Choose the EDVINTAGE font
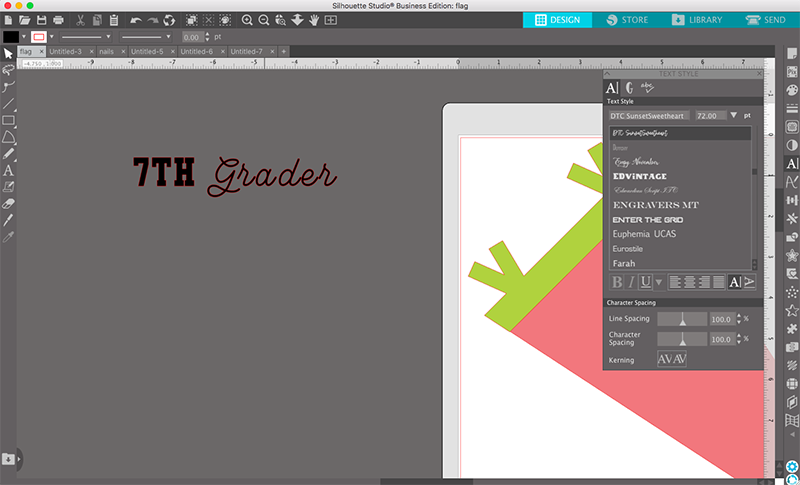Screen dimensions: 800x485 [x=640, y=176]
